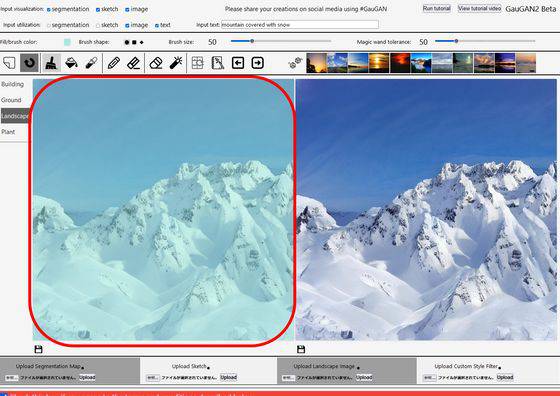Select the paint brush tool

[51, 63]
